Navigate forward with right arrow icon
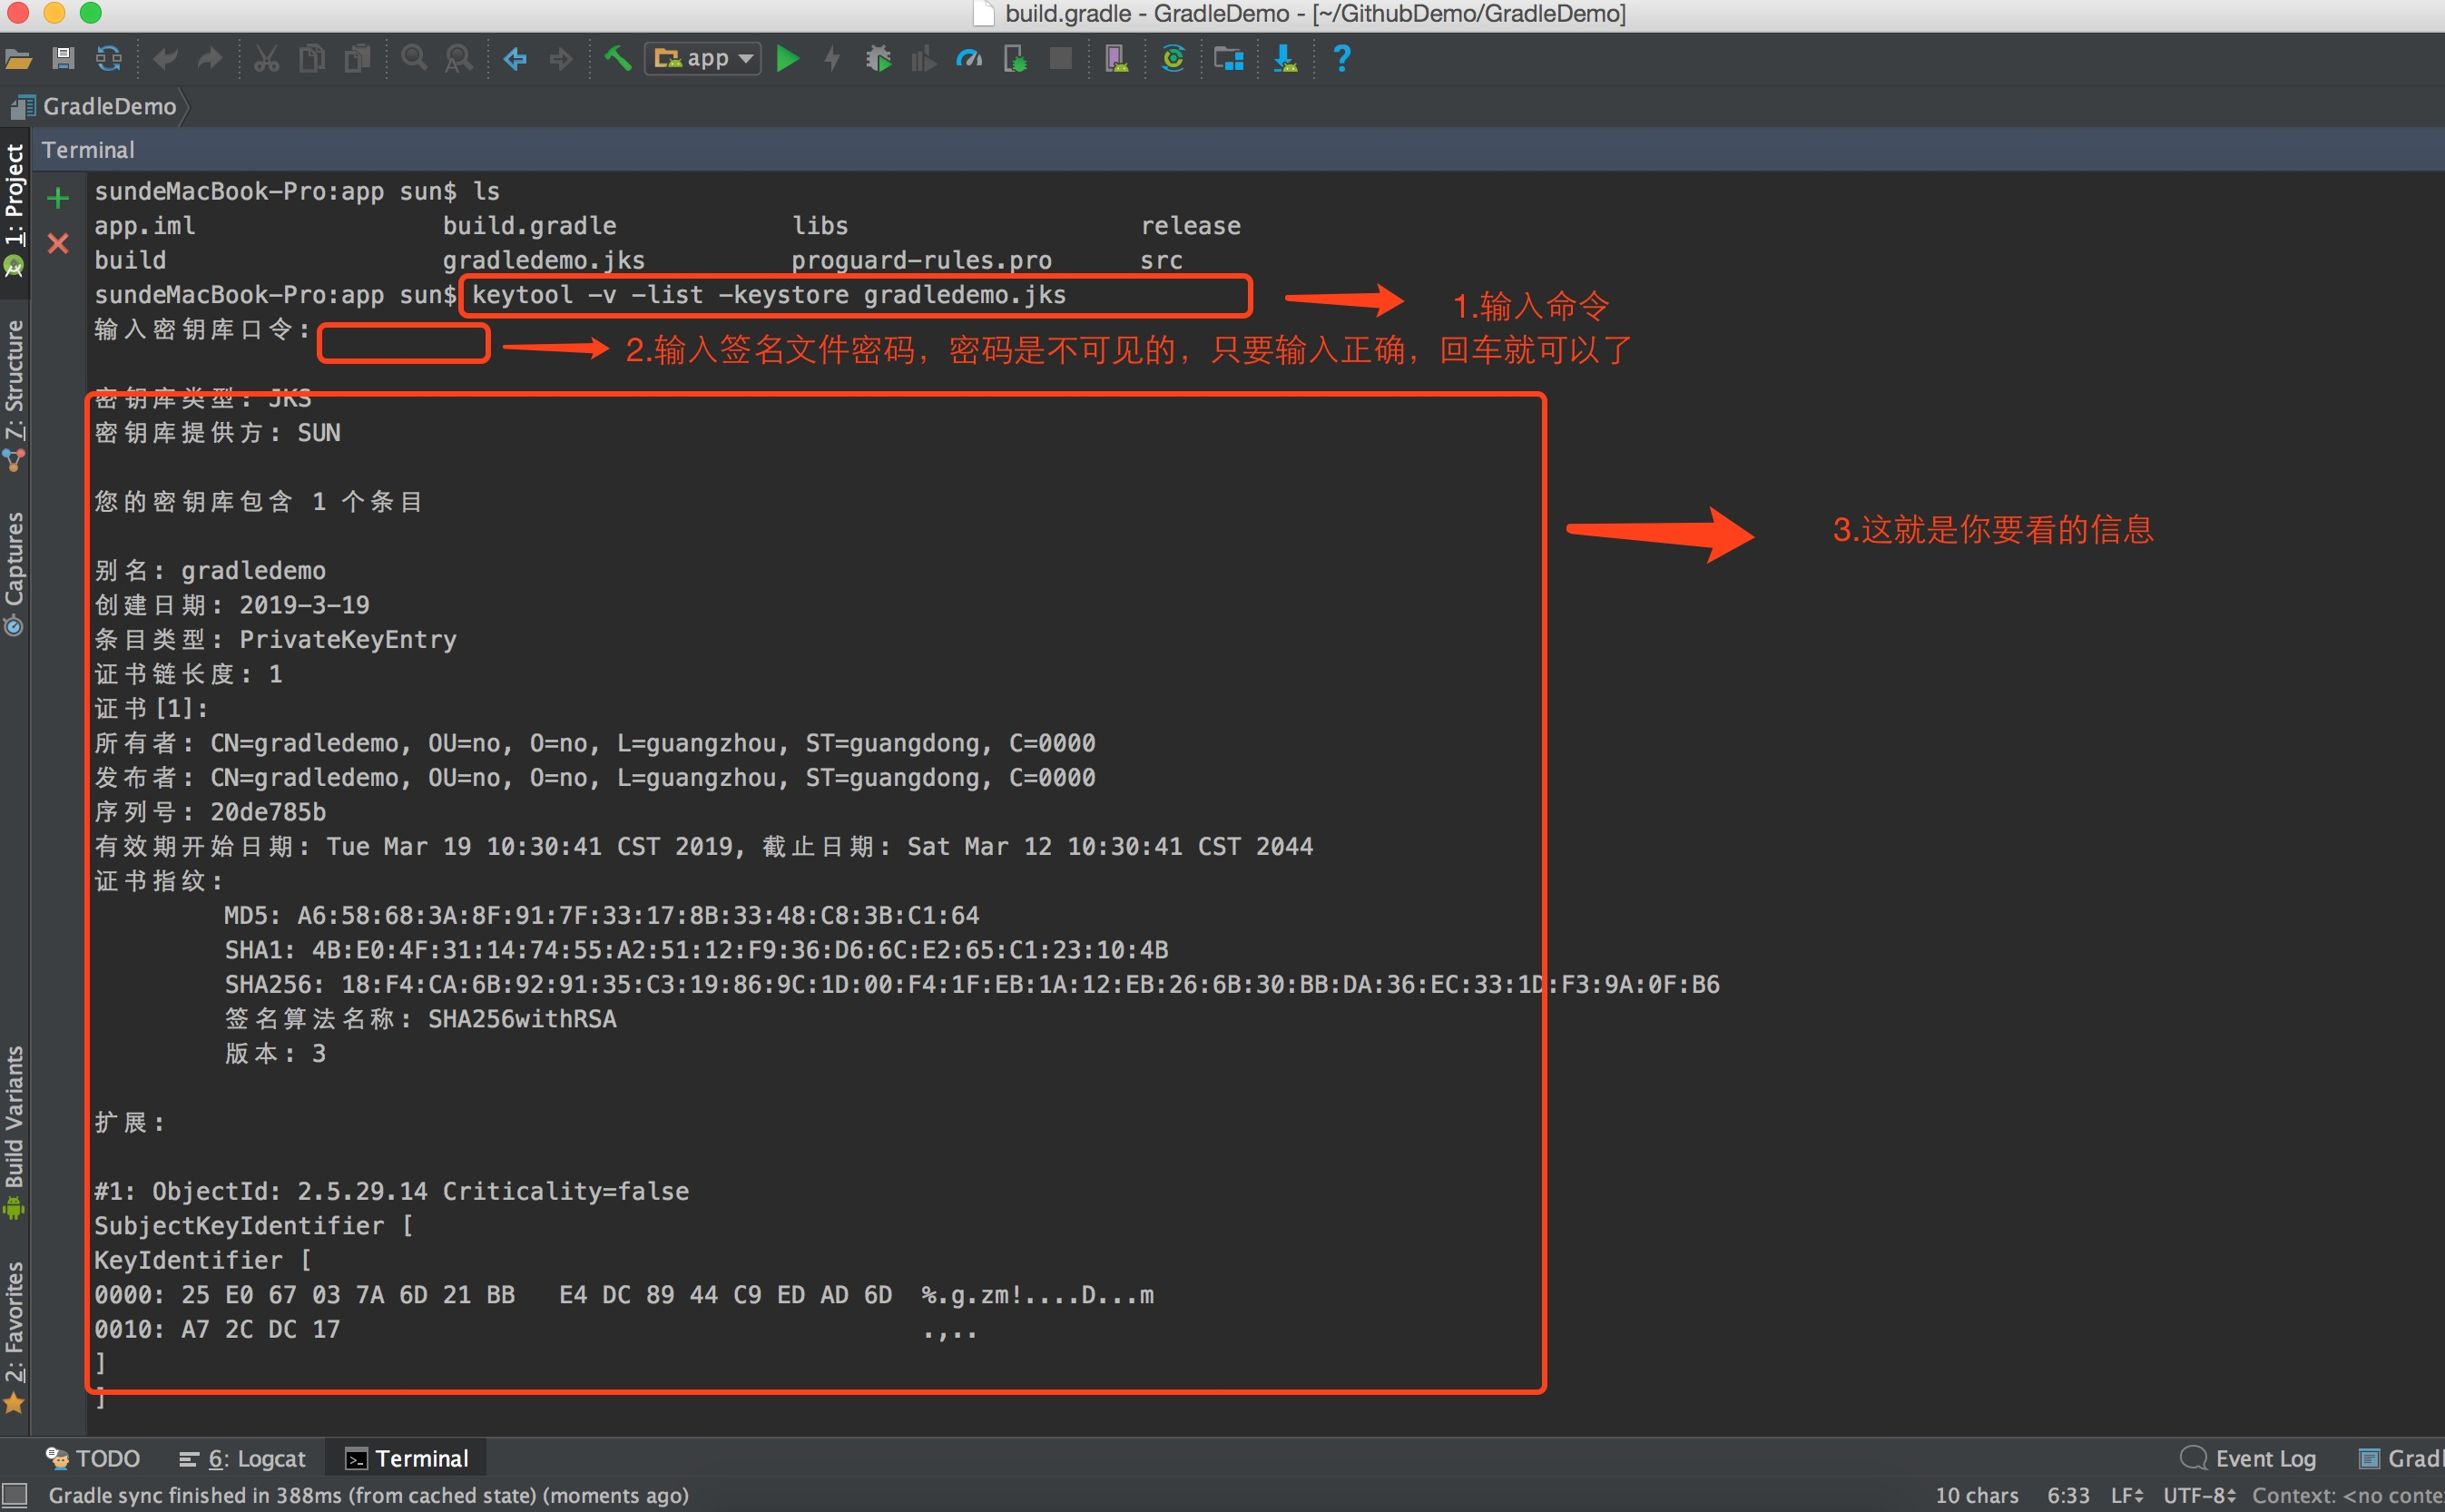2445x1512 pixels. [561, 59]
